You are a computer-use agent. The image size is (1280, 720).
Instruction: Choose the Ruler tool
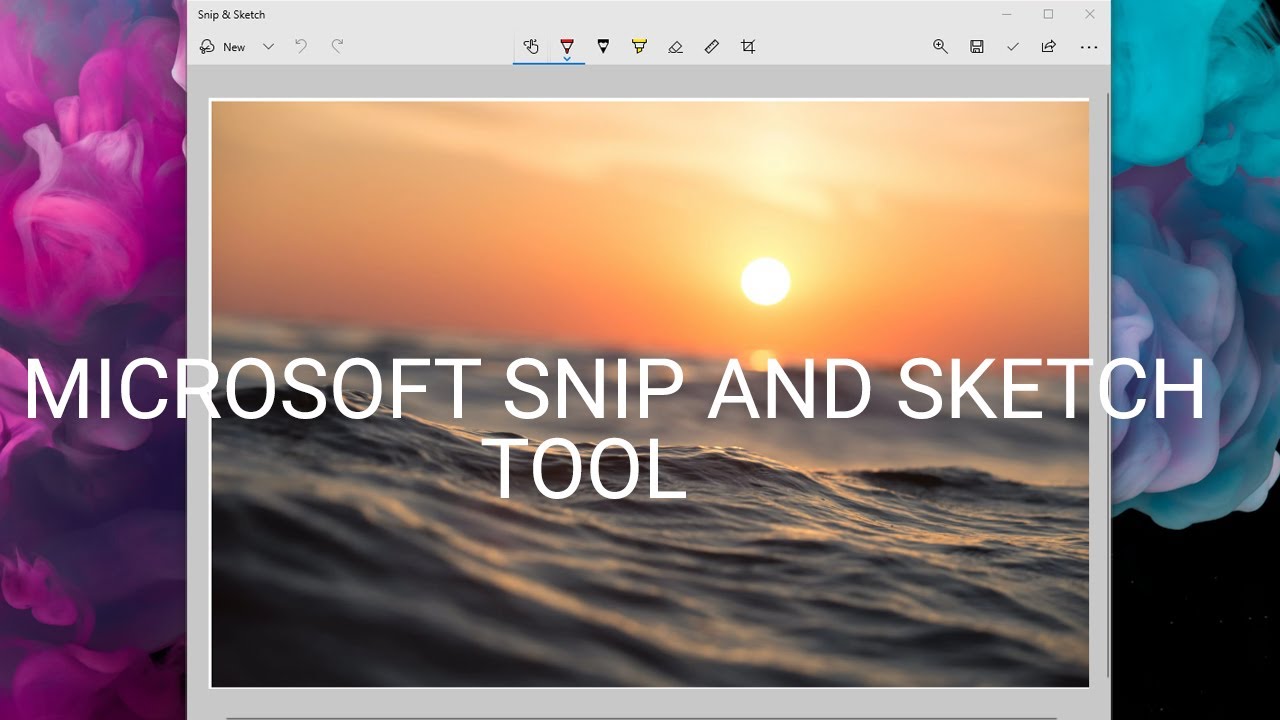tap(711, 46)
